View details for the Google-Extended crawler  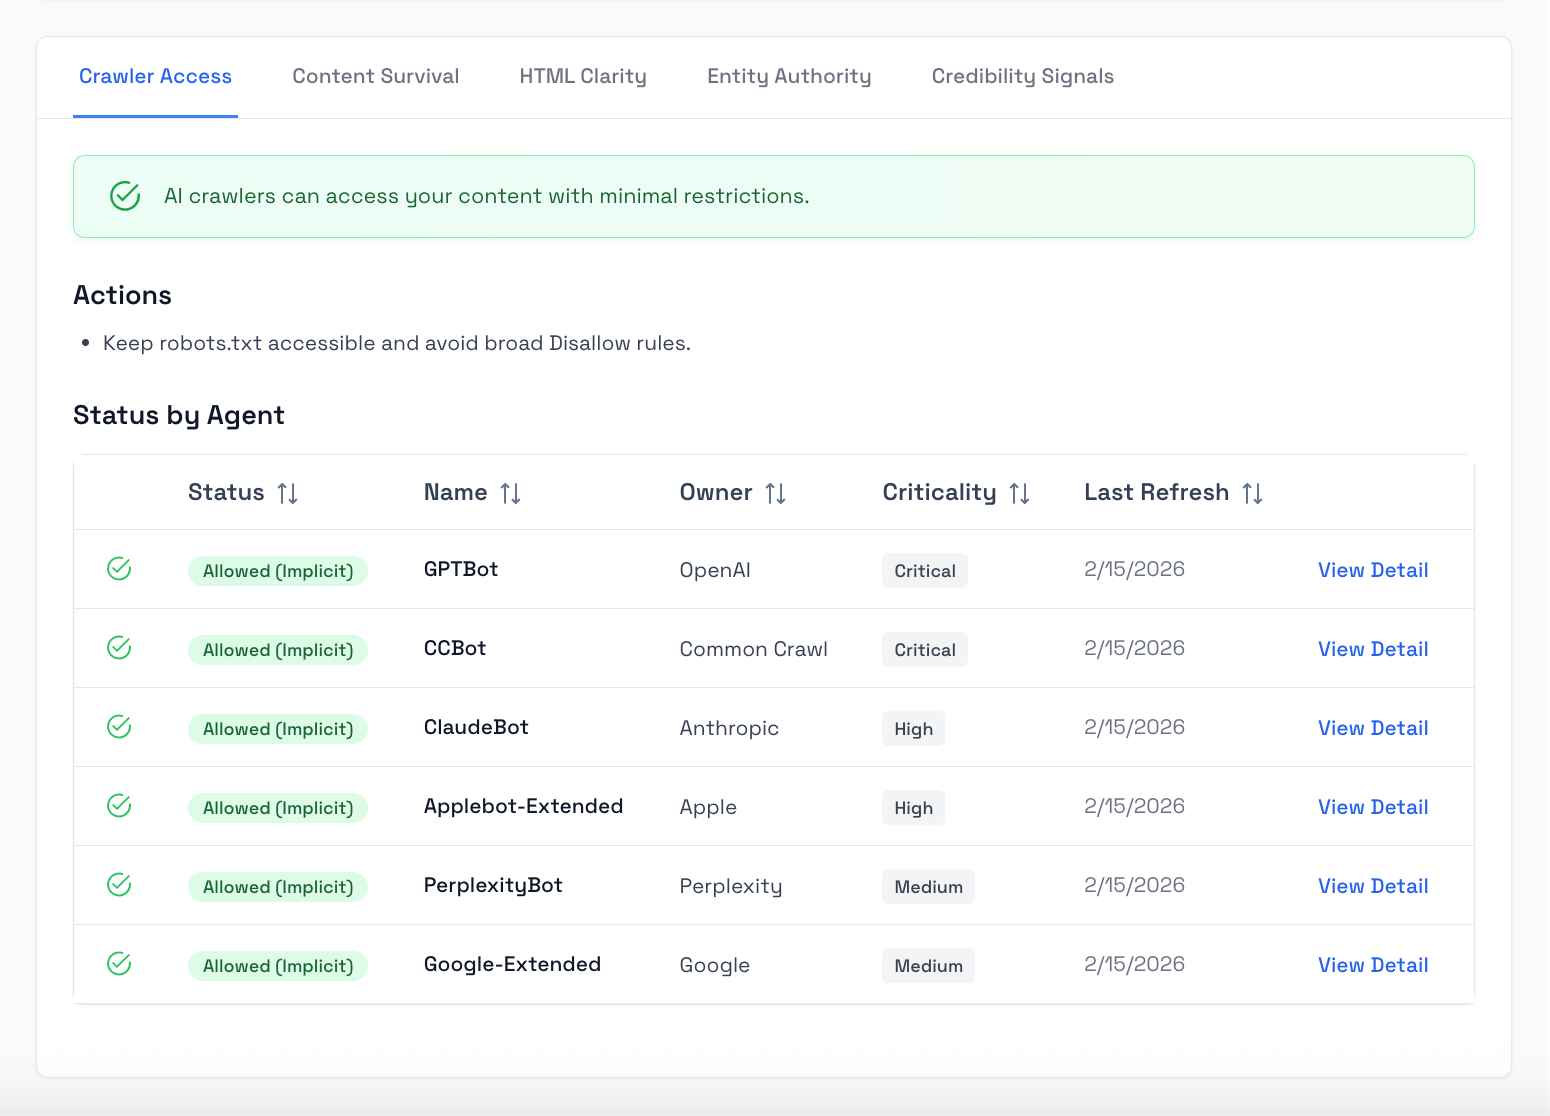coord(1372,965)
